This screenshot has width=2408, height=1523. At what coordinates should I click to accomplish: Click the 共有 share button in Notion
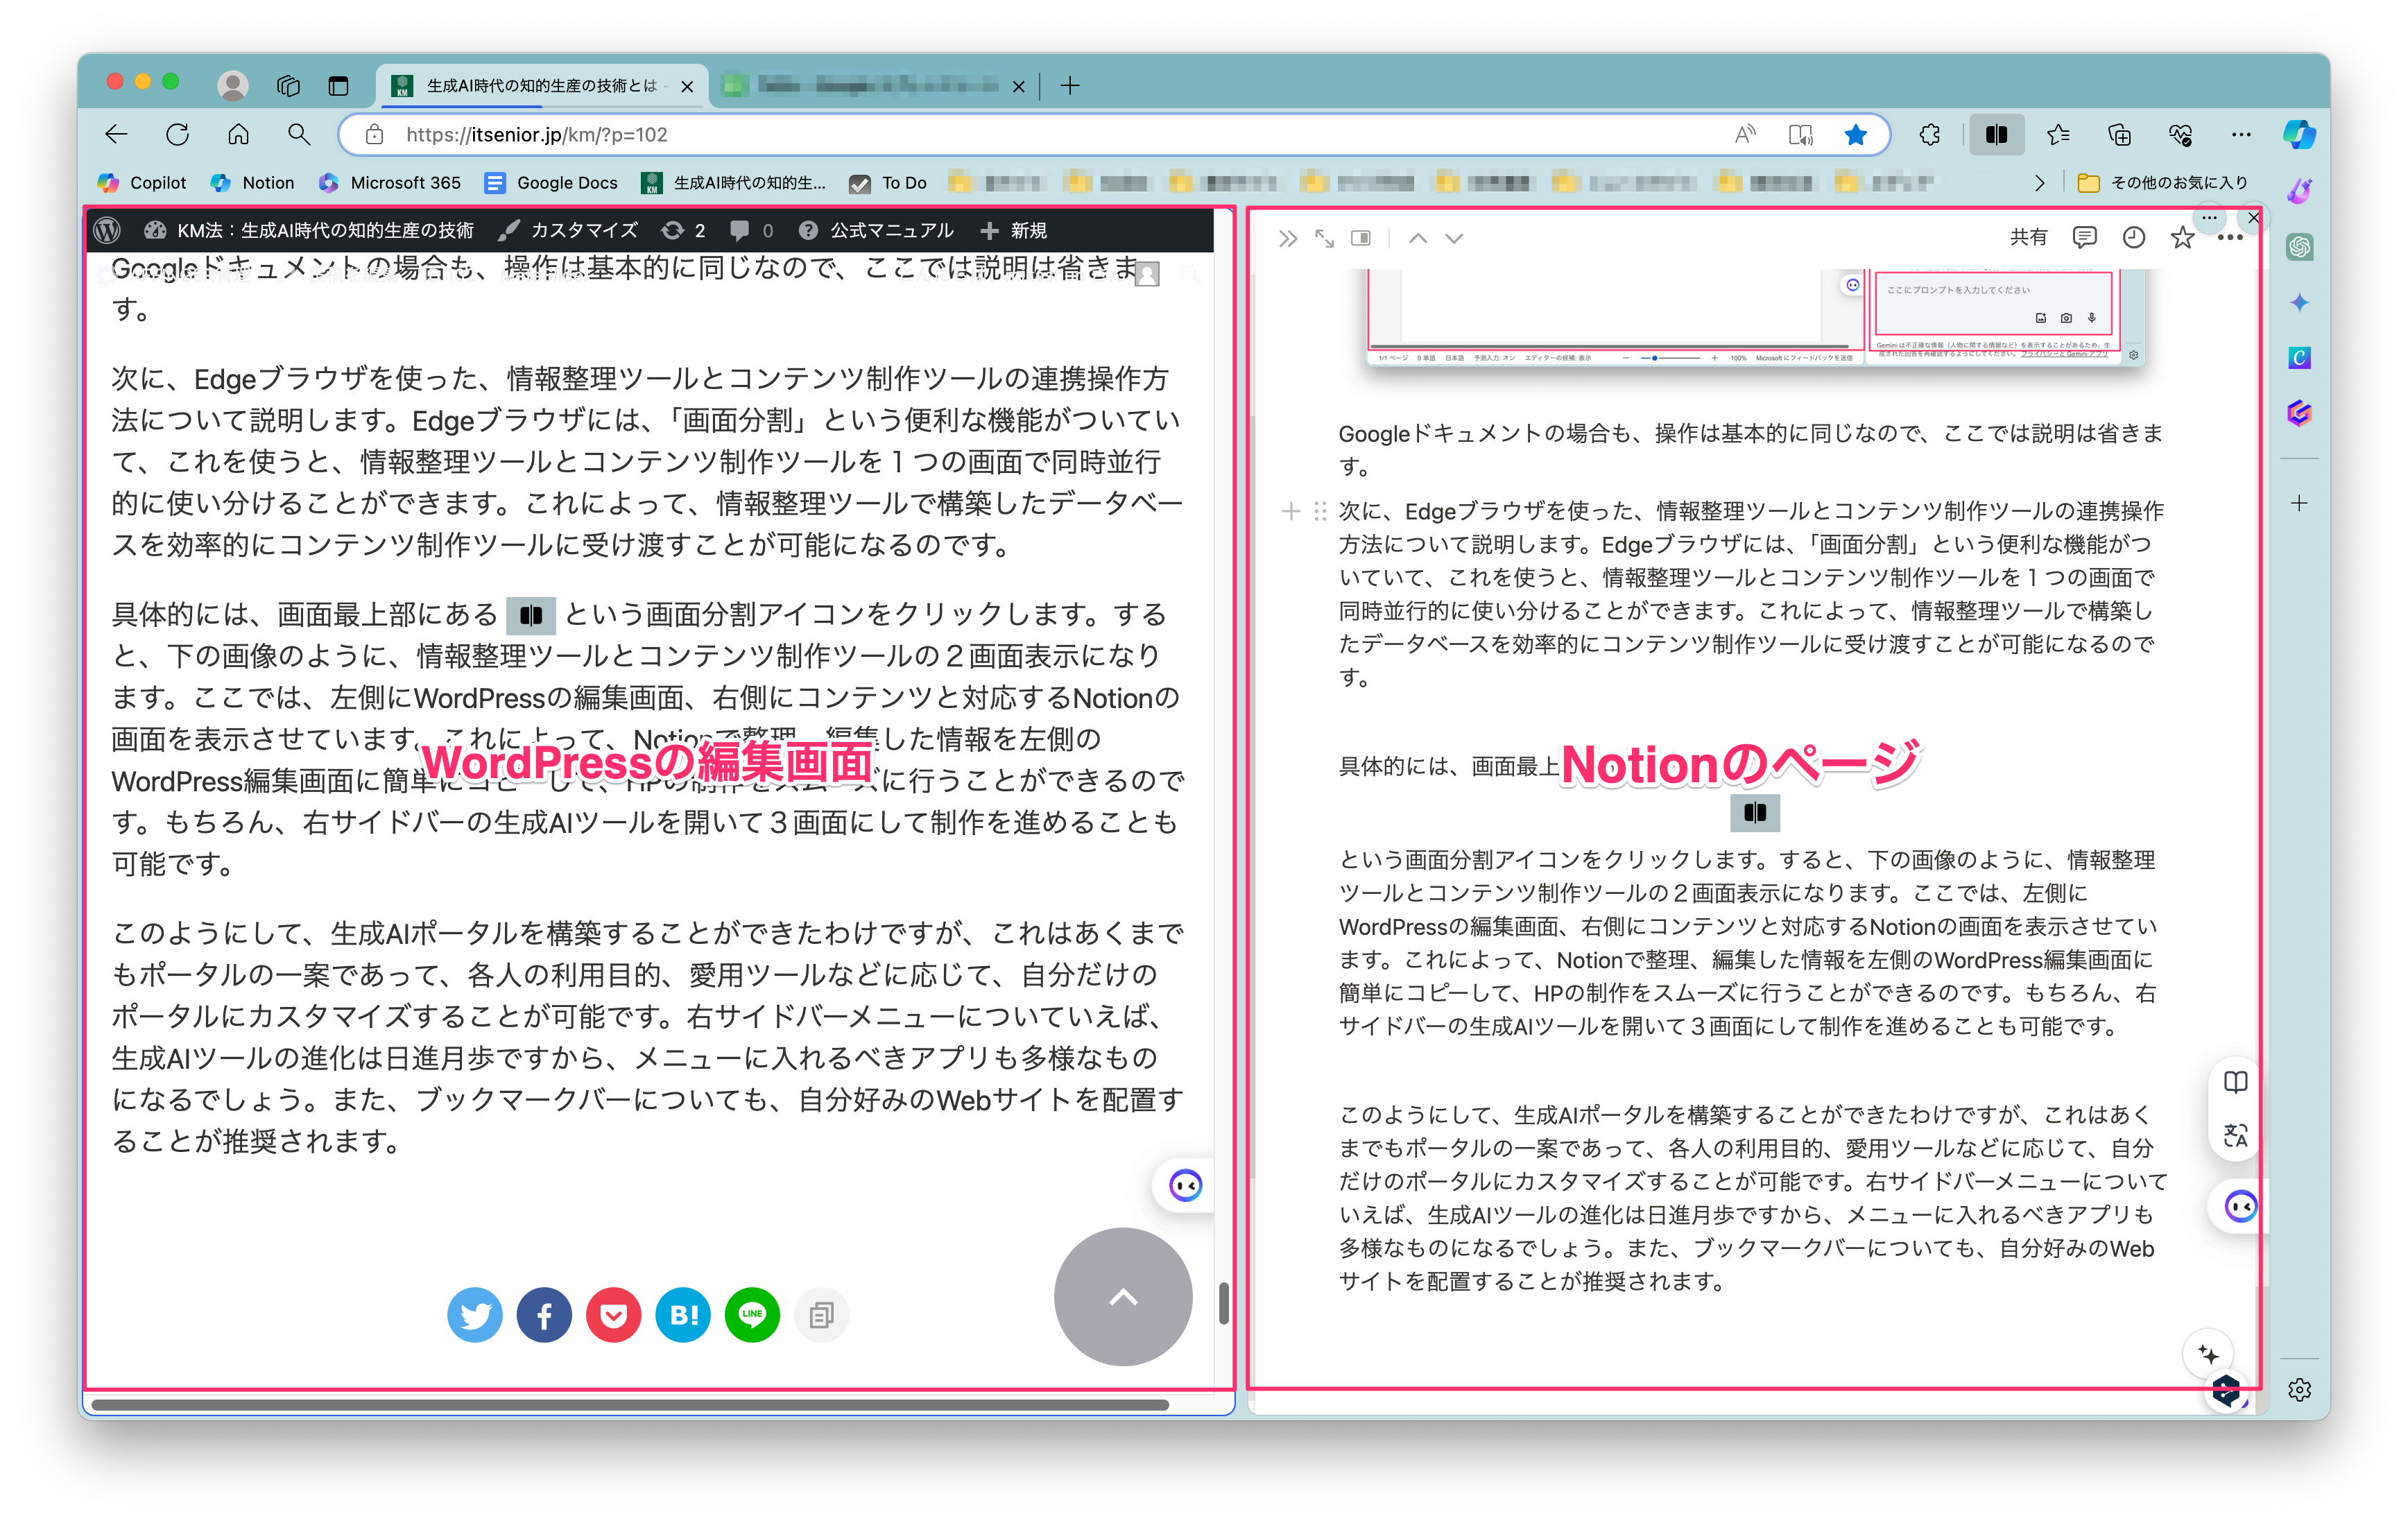(2028, 238)
